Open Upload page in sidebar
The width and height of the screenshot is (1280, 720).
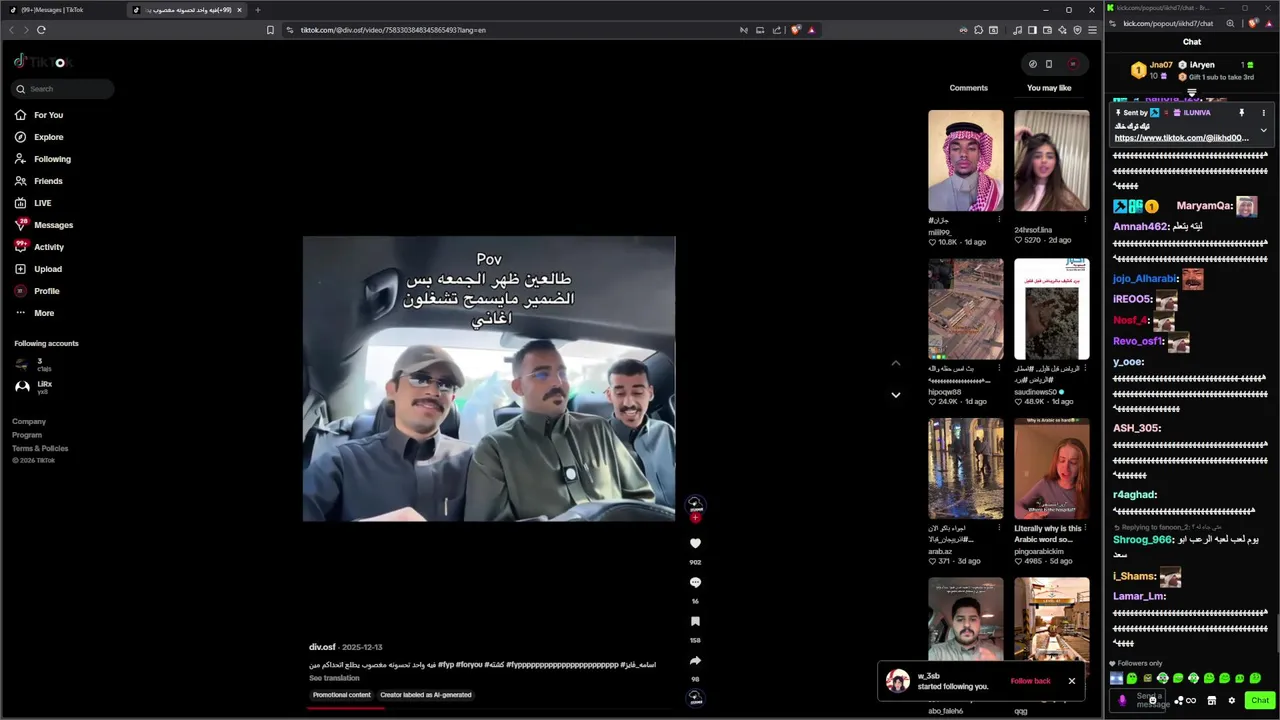pyautogui.click(x=39, y=269)
